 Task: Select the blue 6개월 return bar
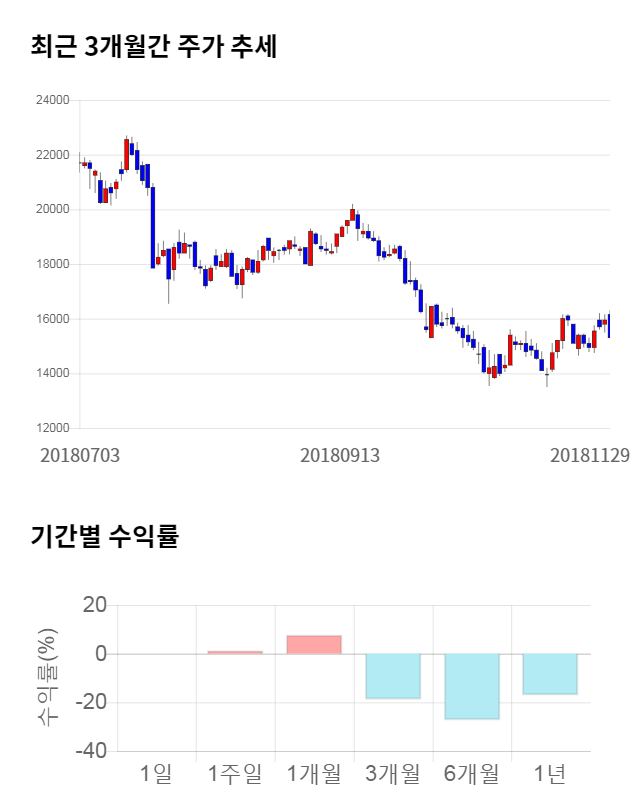[x=472, y=686]
